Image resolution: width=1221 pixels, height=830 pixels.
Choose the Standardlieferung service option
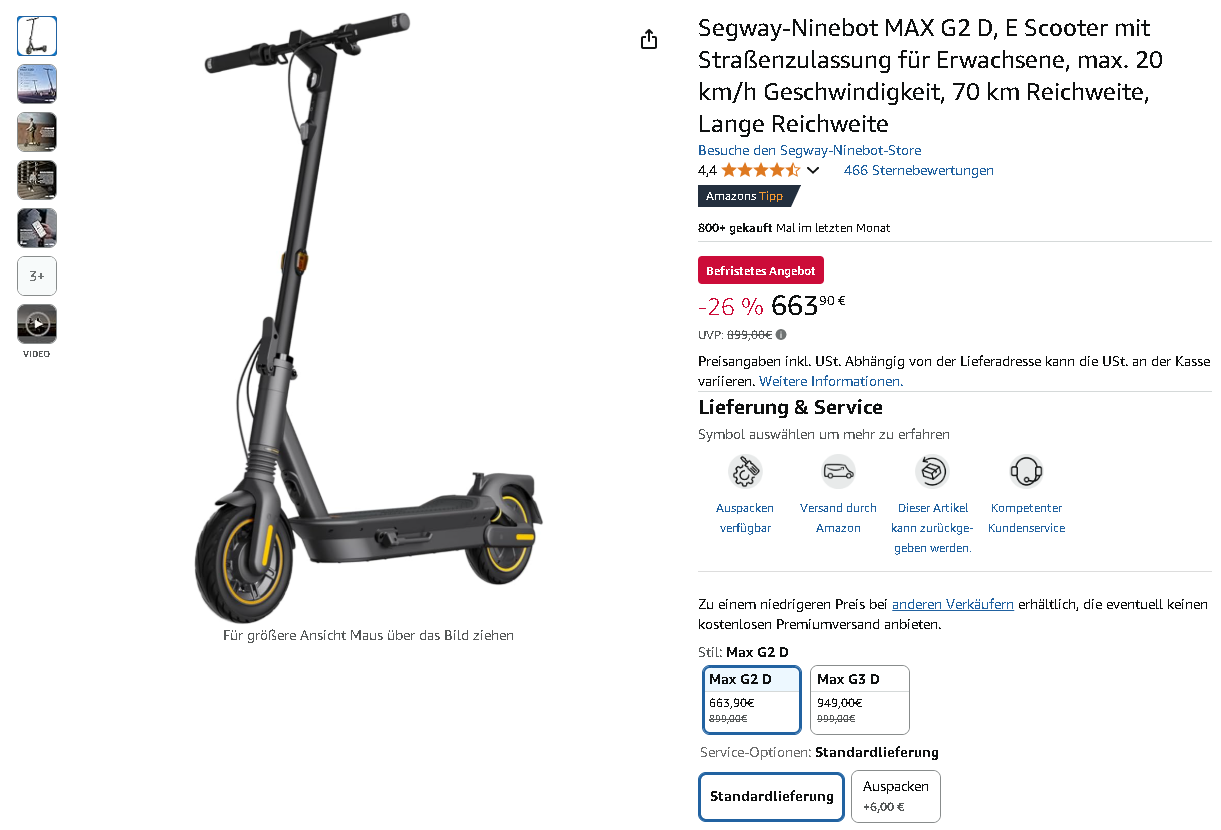771,797
